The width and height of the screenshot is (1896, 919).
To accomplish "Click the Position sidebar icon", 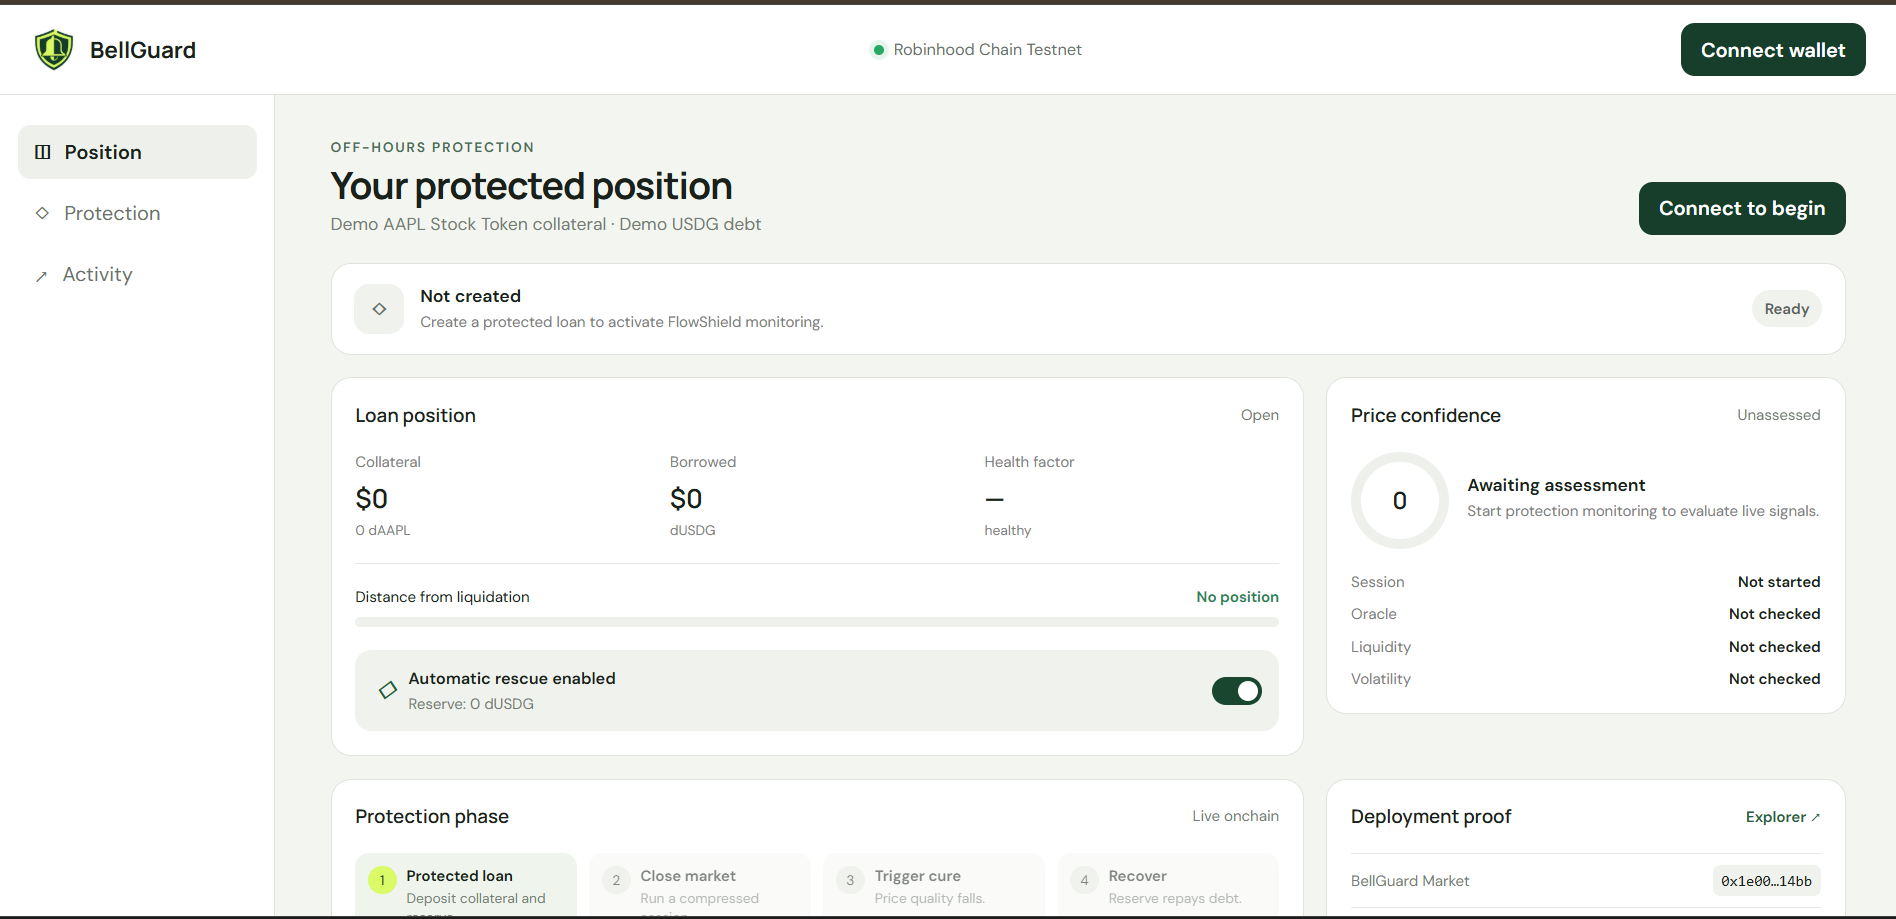I will tap(43, 152).
